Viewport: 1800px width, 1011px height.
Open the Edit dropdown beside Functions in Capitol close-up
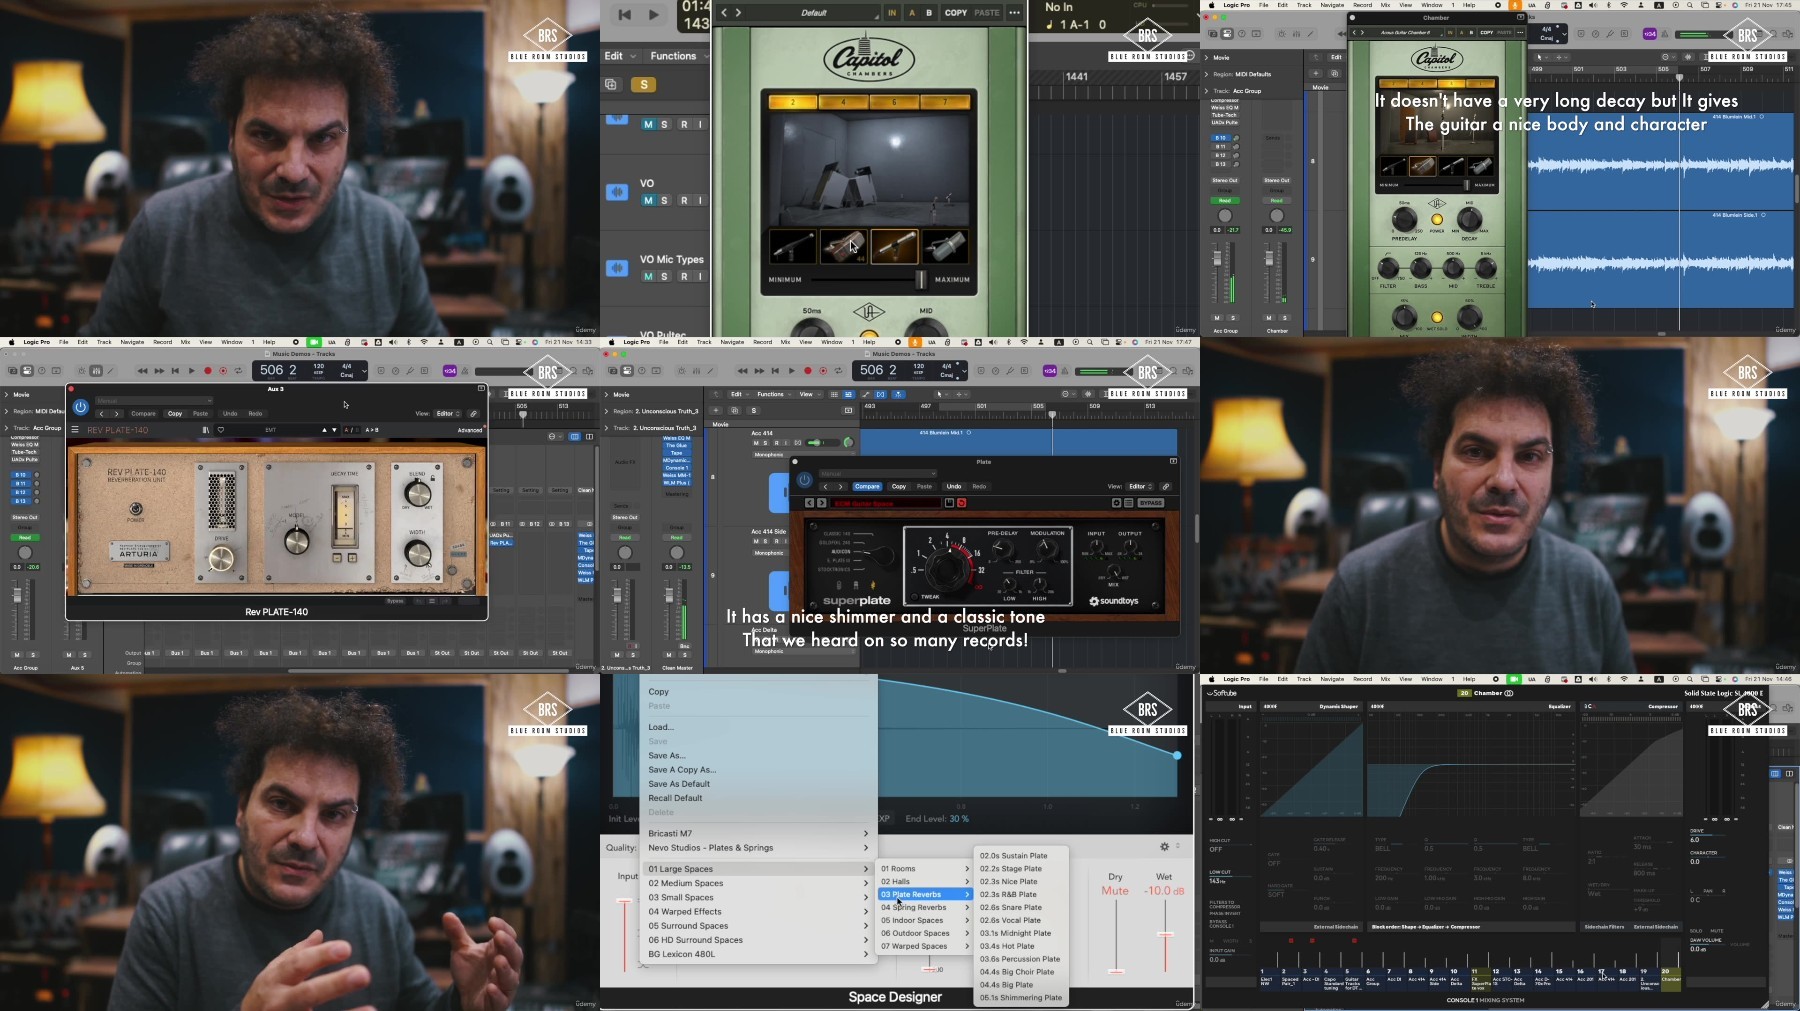click(x=620, y=56)
